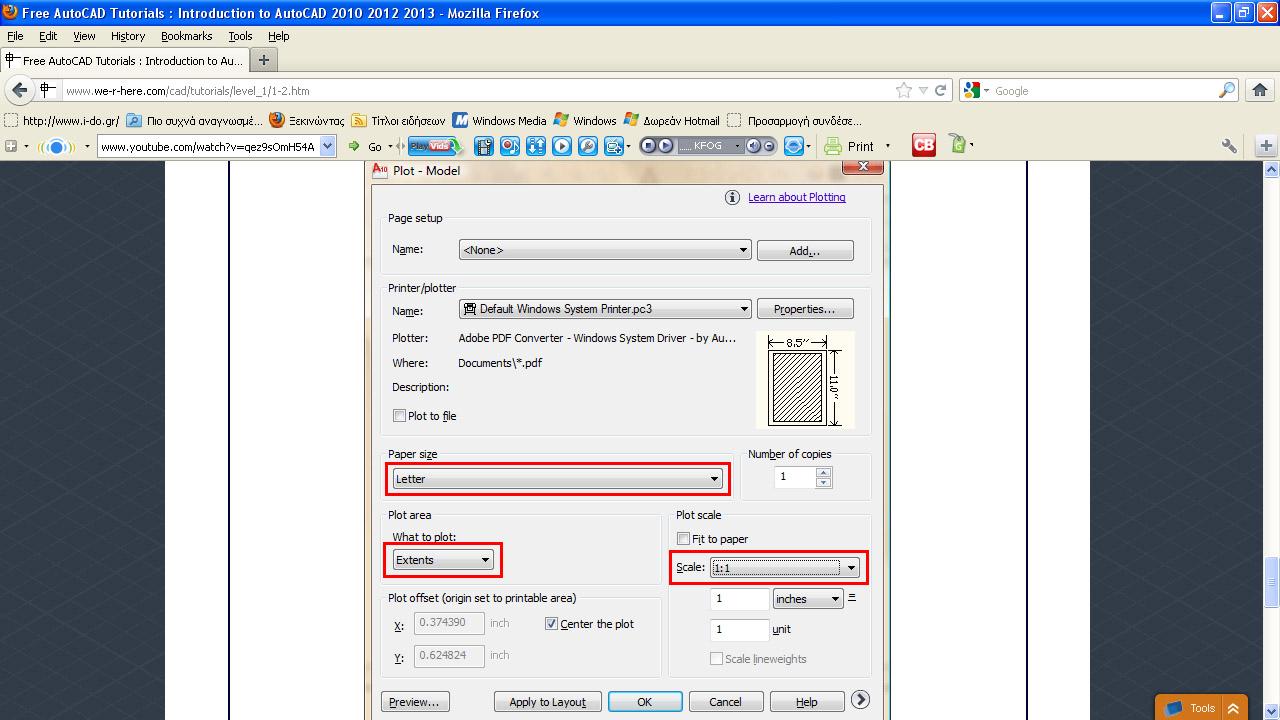Click the scale inches value field

[x=739, y=599]
